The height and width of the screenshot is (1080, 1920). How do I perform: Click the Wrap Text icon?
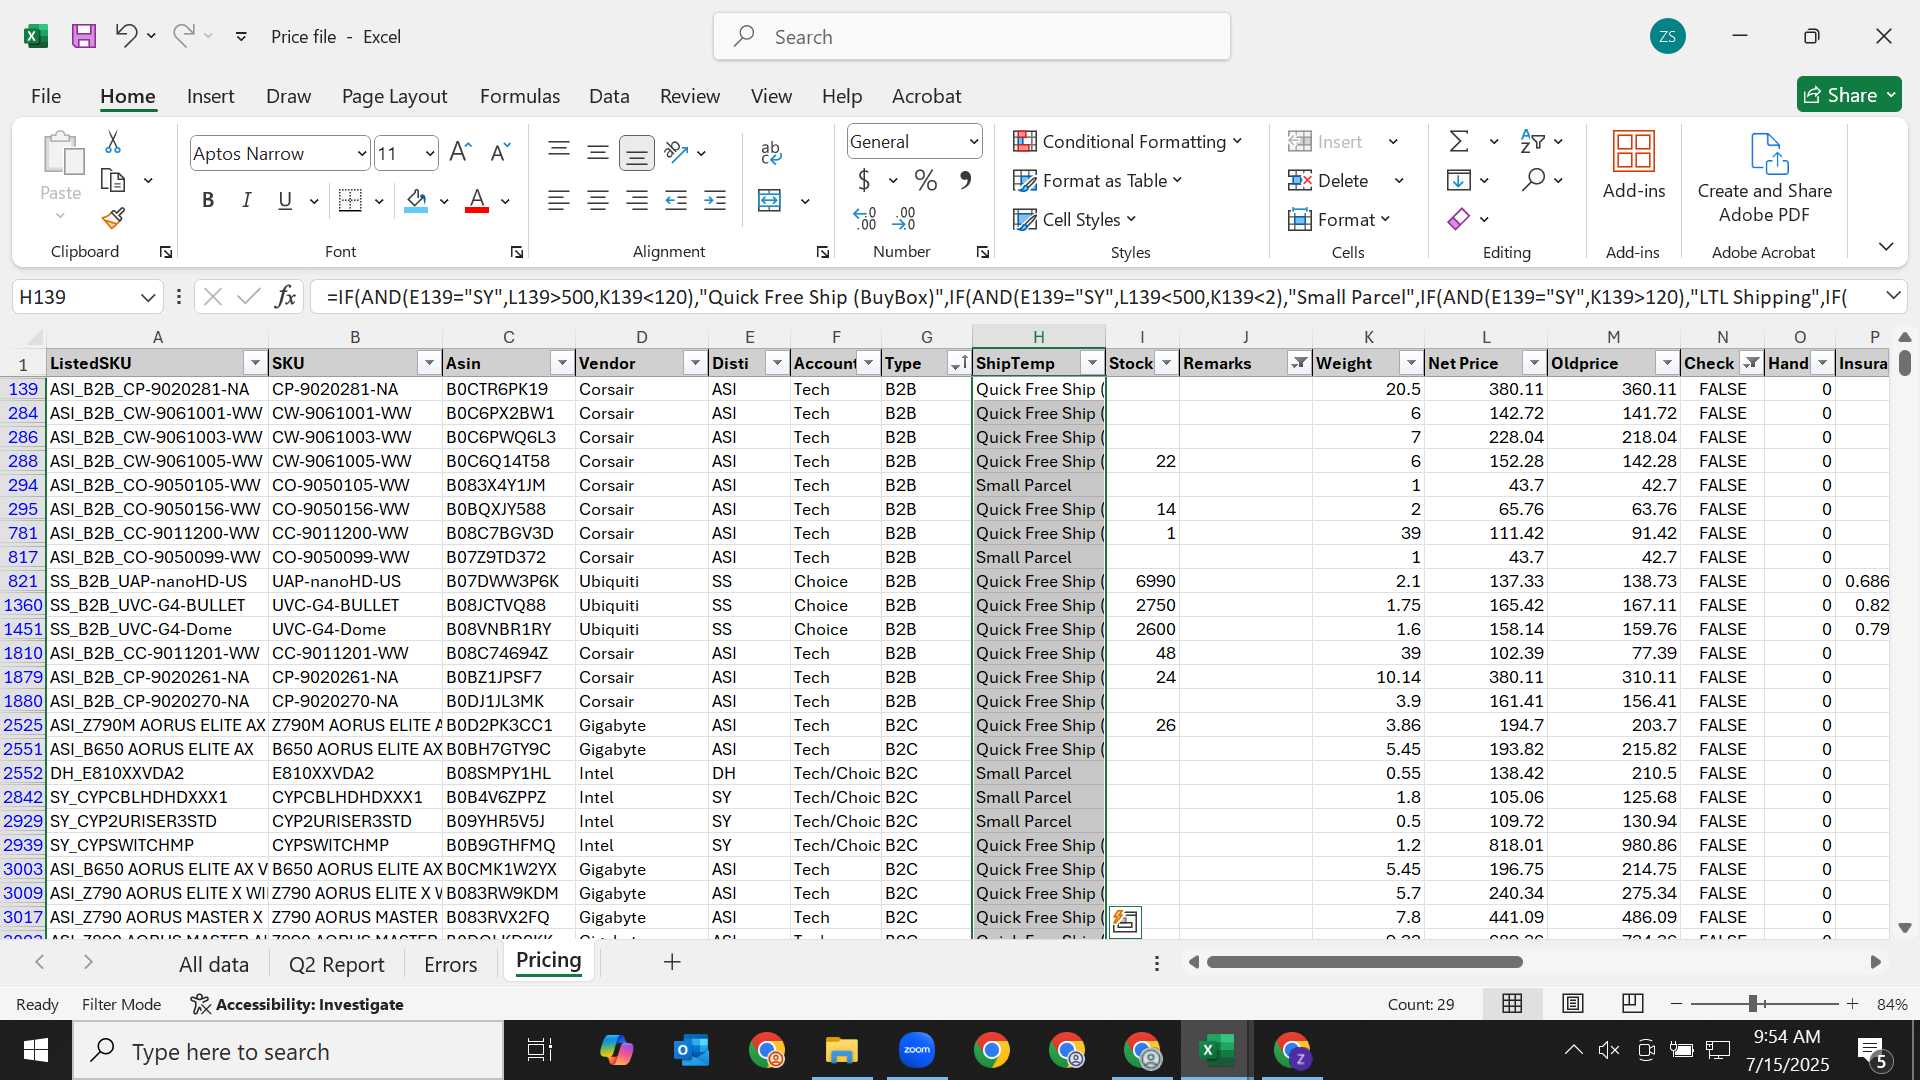[x=770, y=153]
